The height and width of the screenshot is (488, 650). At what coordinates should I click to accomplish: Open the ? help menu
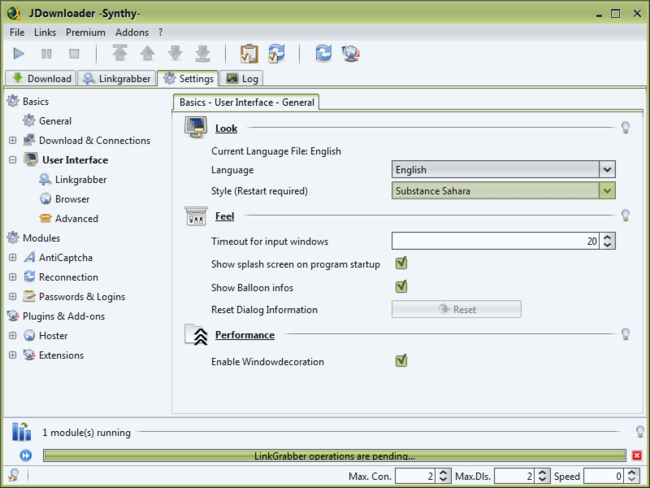coord(160,32)
